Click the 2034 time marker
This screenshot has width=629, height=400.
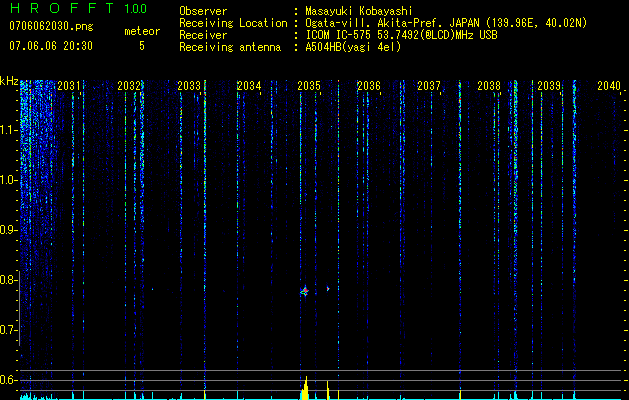coord(249,85)
